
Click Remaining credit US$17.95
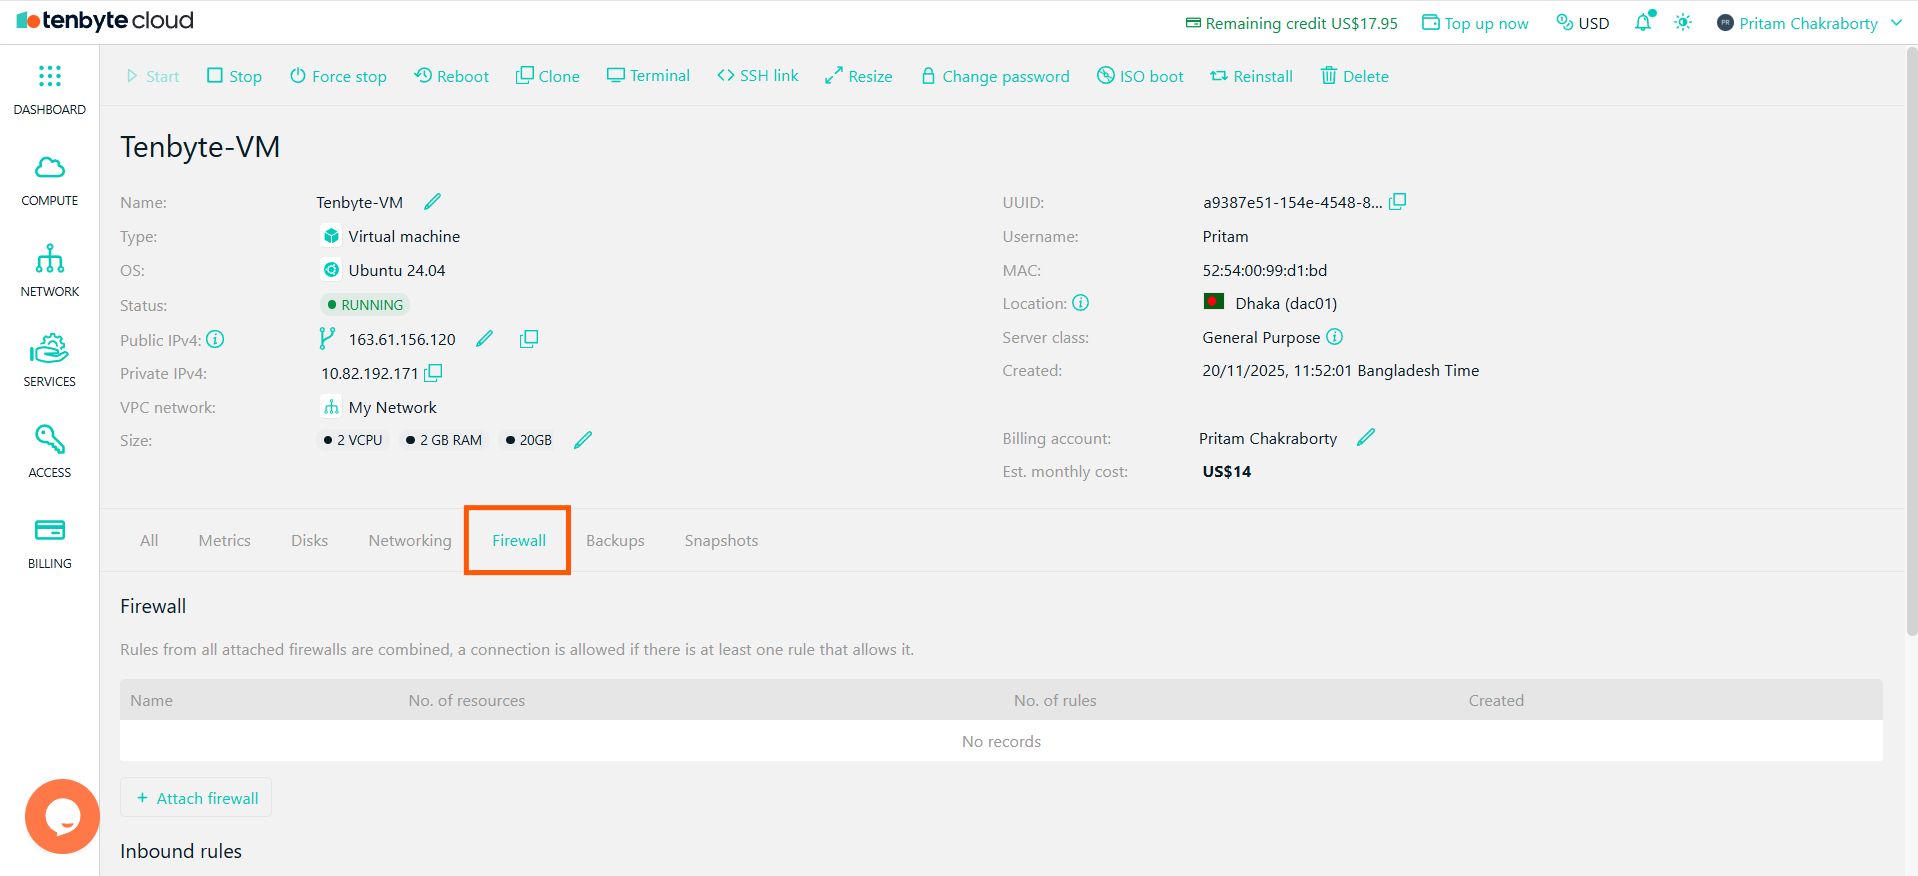(1291, 23)
